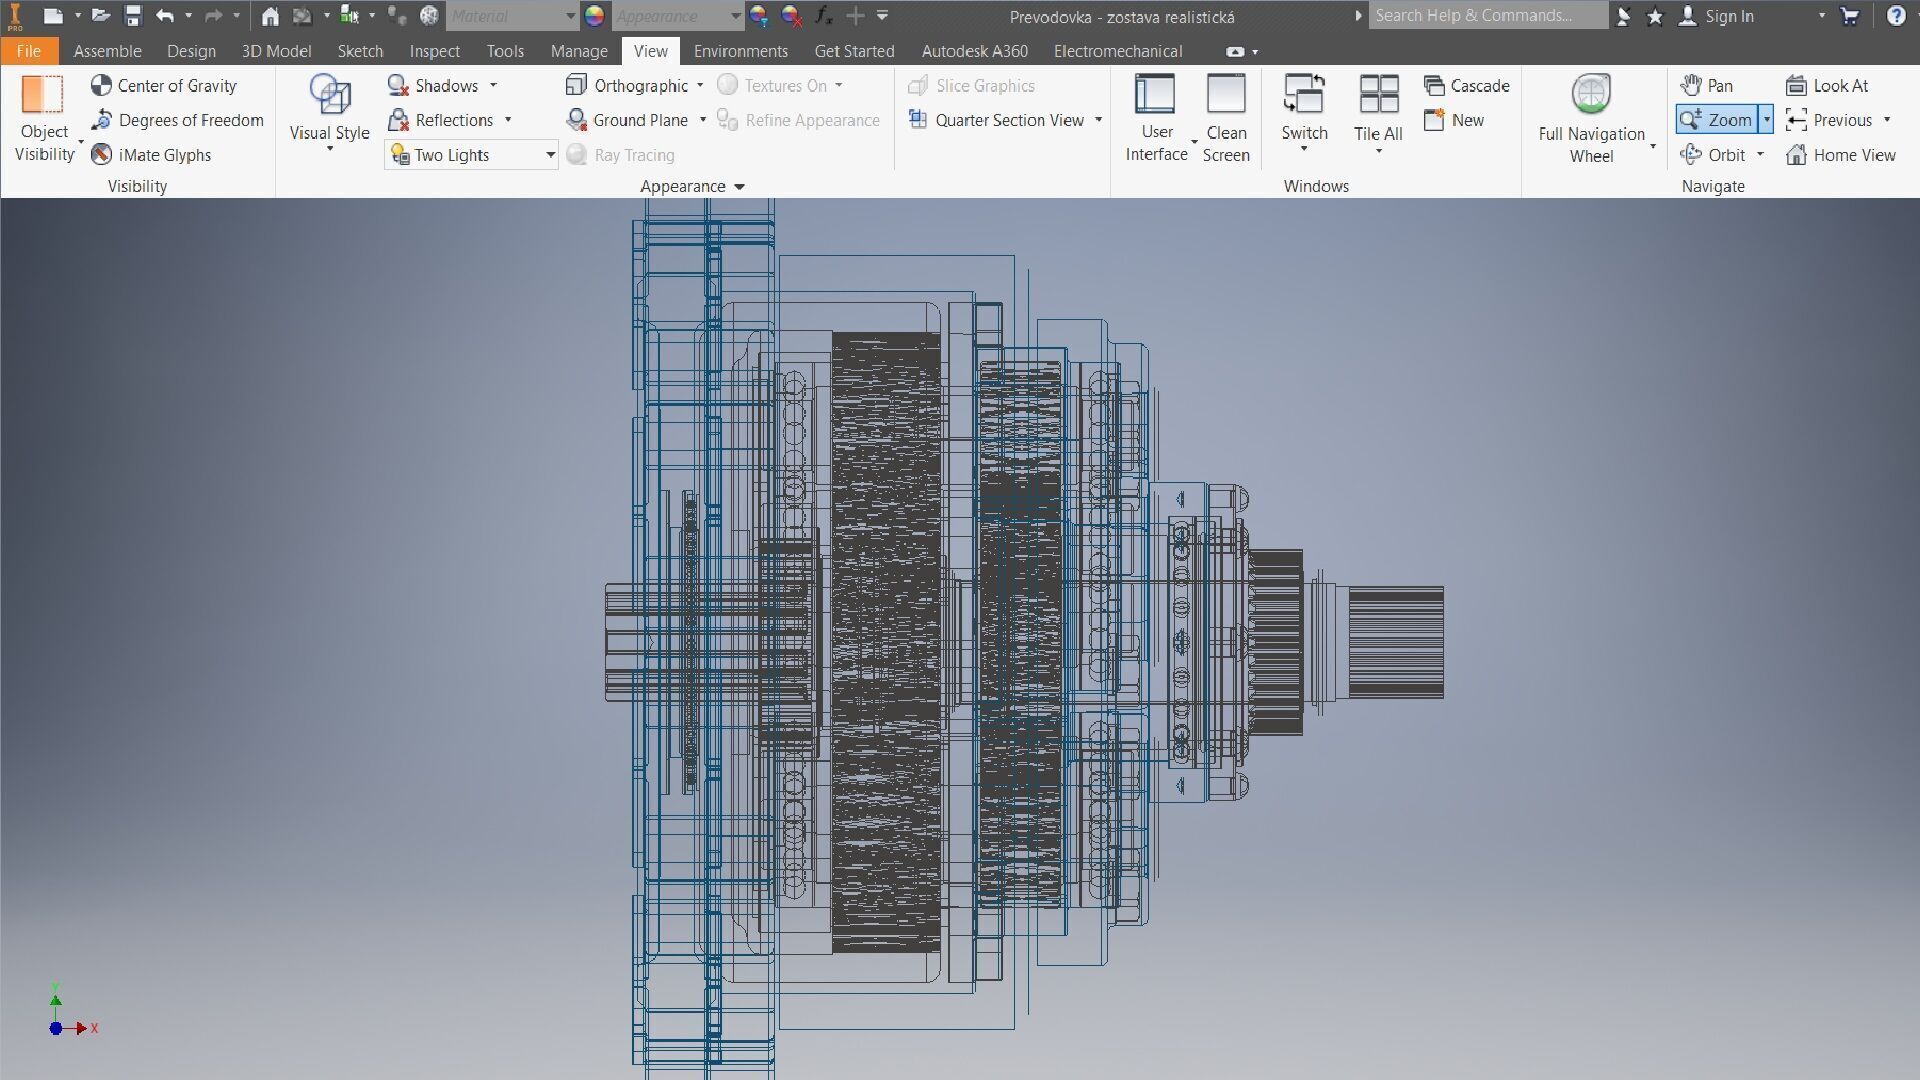Click the Center of Gravity icon
The width and height of the screenshot is (1920, 1080).
tap(101, 86)
